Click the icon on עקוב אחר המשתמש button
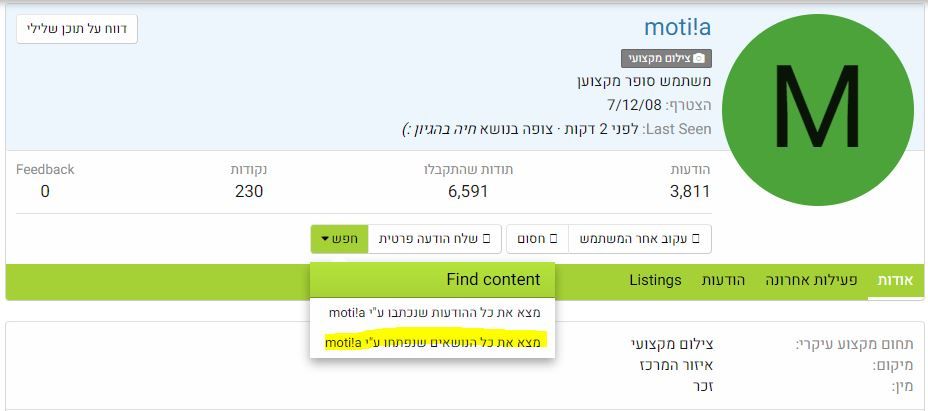928x411 pixels. click(695, 239)
